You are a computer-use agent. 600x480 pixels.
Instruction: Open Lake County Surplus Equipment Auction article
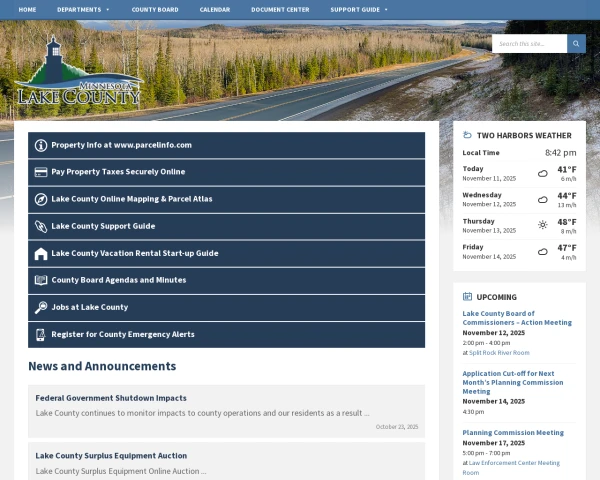(x=111, y=456)
